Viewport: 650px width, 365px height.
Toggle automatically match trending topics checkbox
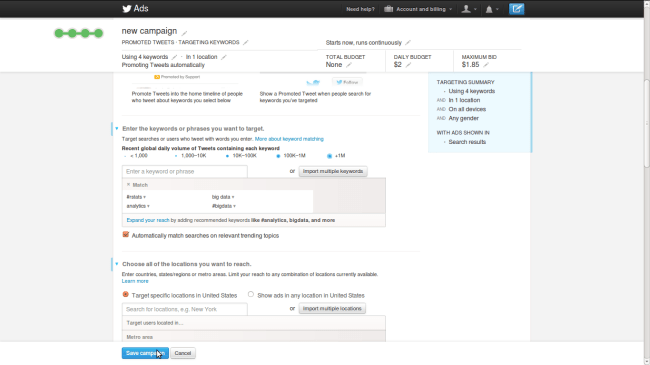coord(126,235)
